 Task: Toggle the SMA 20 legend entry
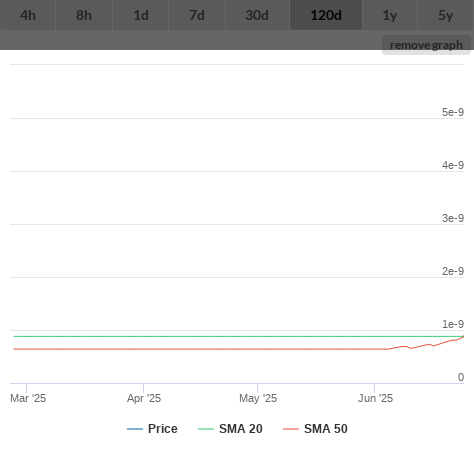[230, 429]
